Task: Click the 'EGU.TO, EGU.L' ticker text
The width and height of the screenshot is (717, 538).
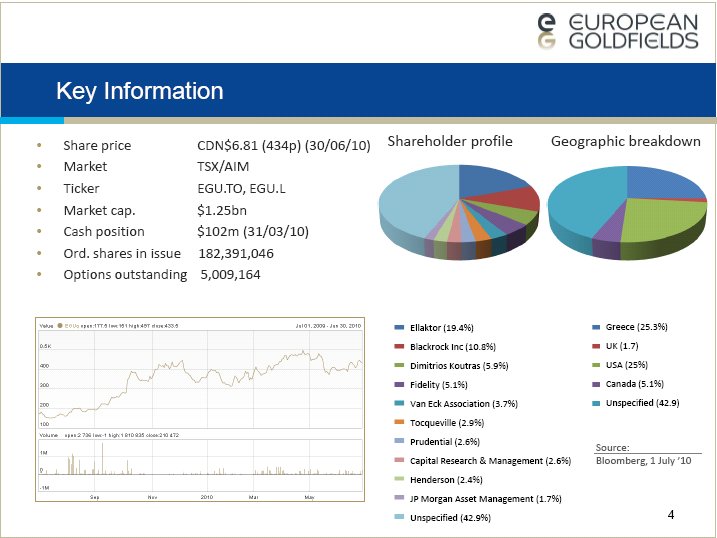Action: click(x=241, y=188)
